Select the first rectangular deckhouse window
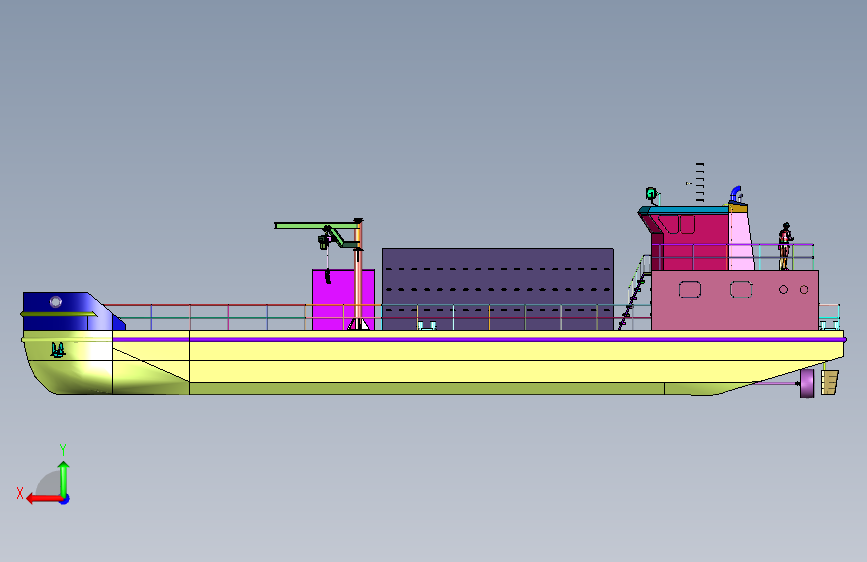The height and width of the screenshot is (562, 867). (x=690, y=289)
